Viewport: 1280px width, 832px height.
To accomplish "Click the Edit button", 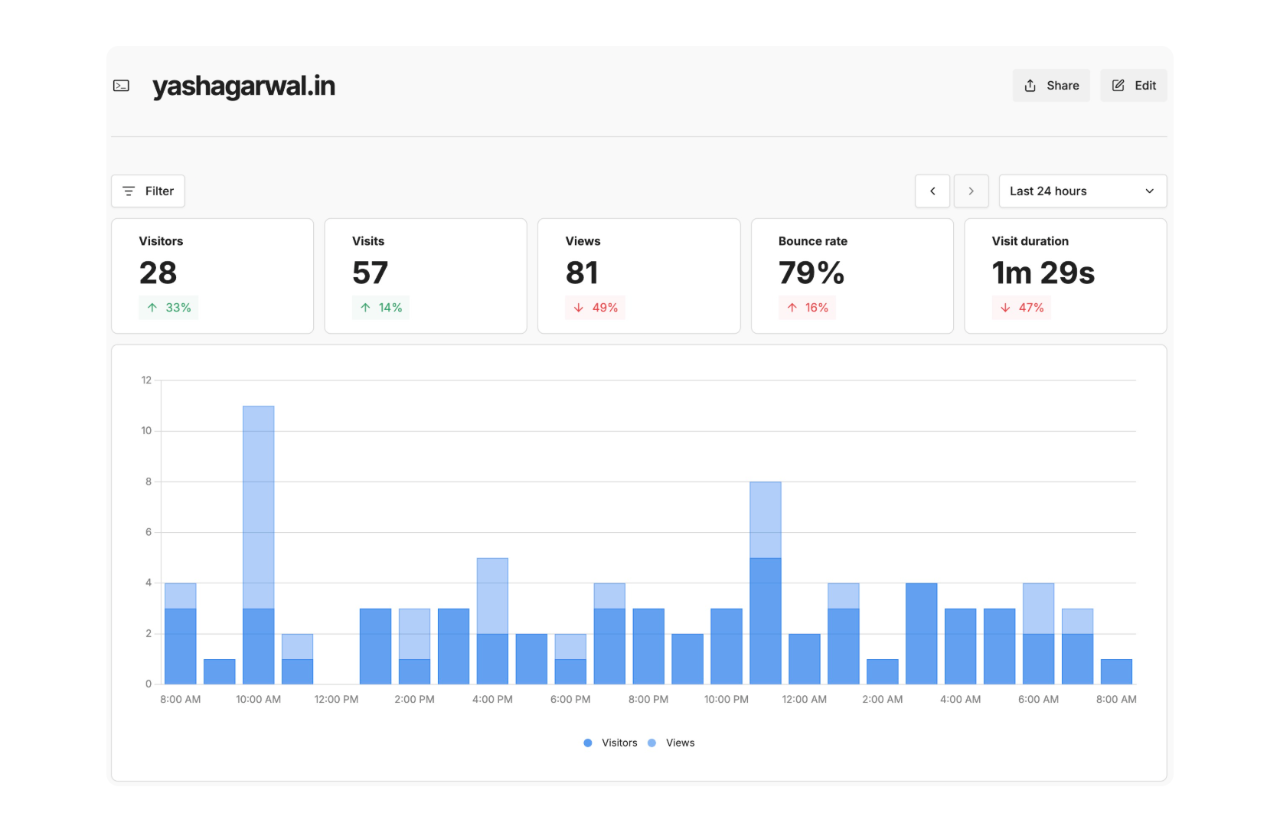I will click(x=1133, y=85).
